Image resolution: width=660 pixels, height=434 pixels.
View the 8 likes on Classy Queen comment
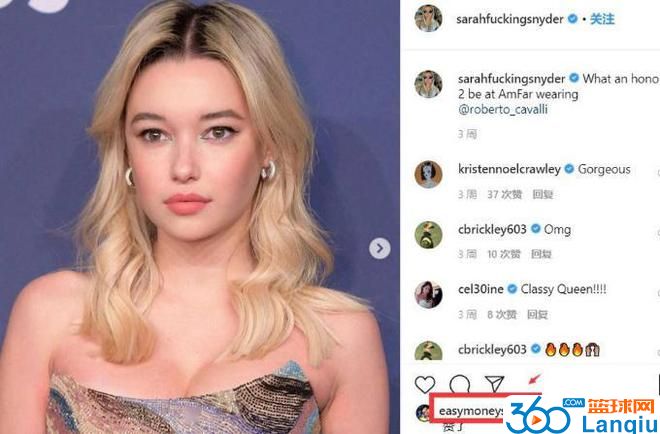click(502, 314)
